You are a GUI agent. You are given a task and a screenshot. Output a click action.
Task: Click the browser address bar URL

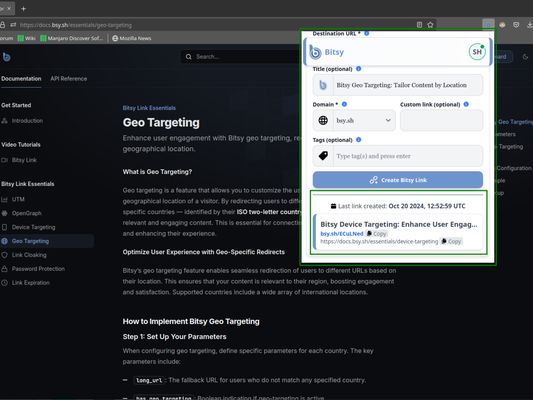[75, 25]
